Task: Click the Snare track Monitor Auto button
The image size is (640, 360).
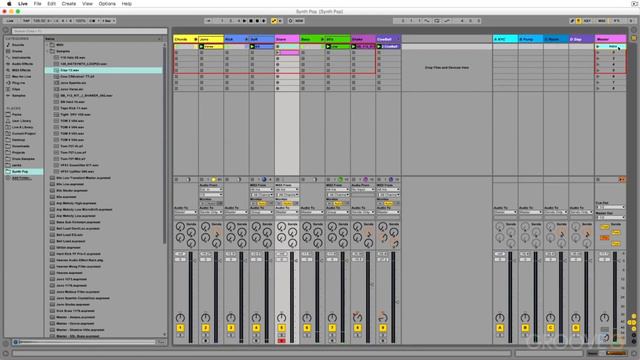Action: click(287, 203)
